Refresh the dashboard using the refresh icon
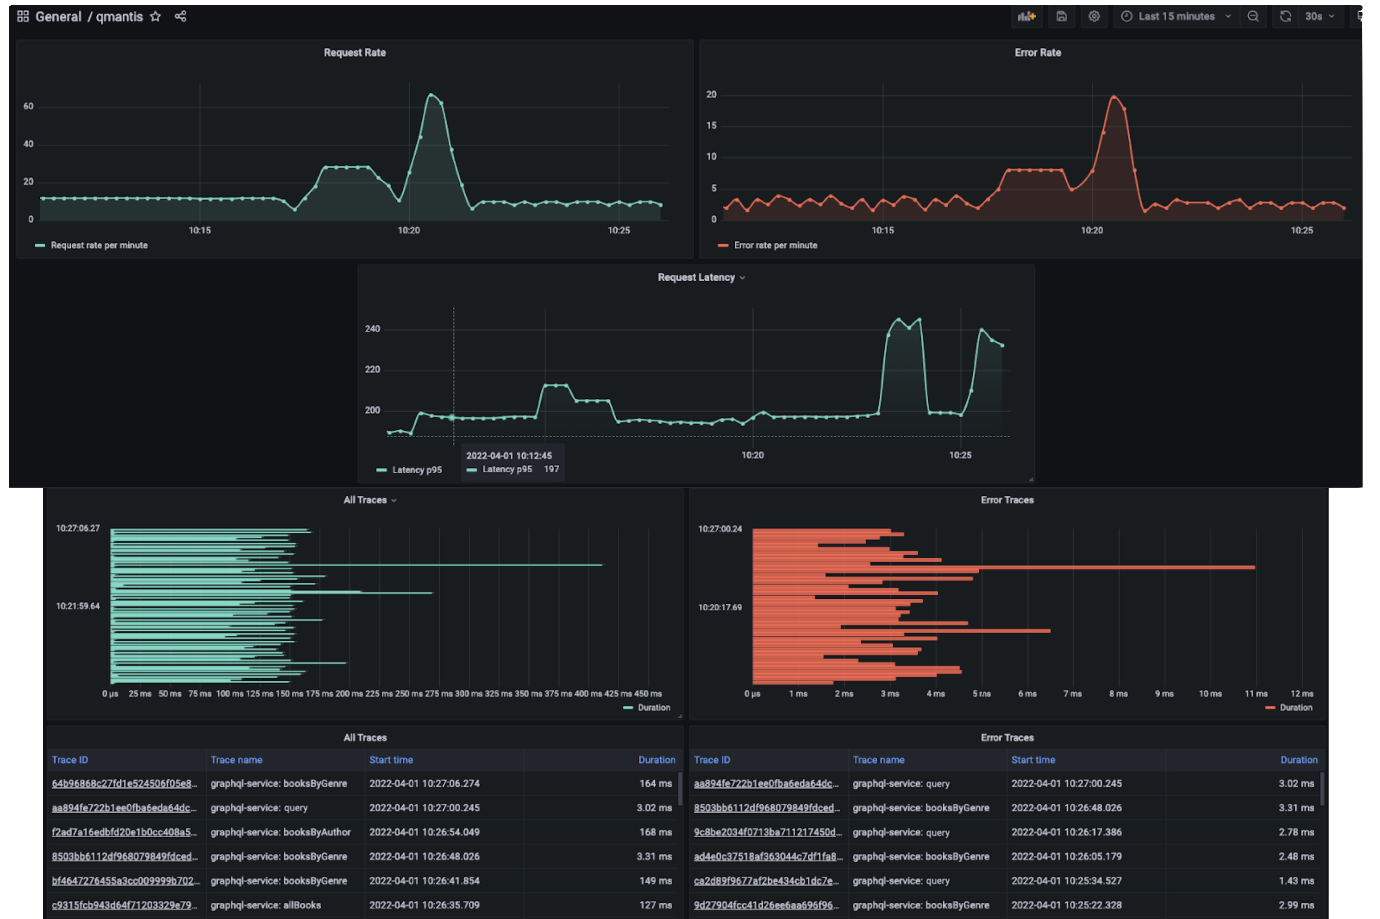 tap(1285, 16)
